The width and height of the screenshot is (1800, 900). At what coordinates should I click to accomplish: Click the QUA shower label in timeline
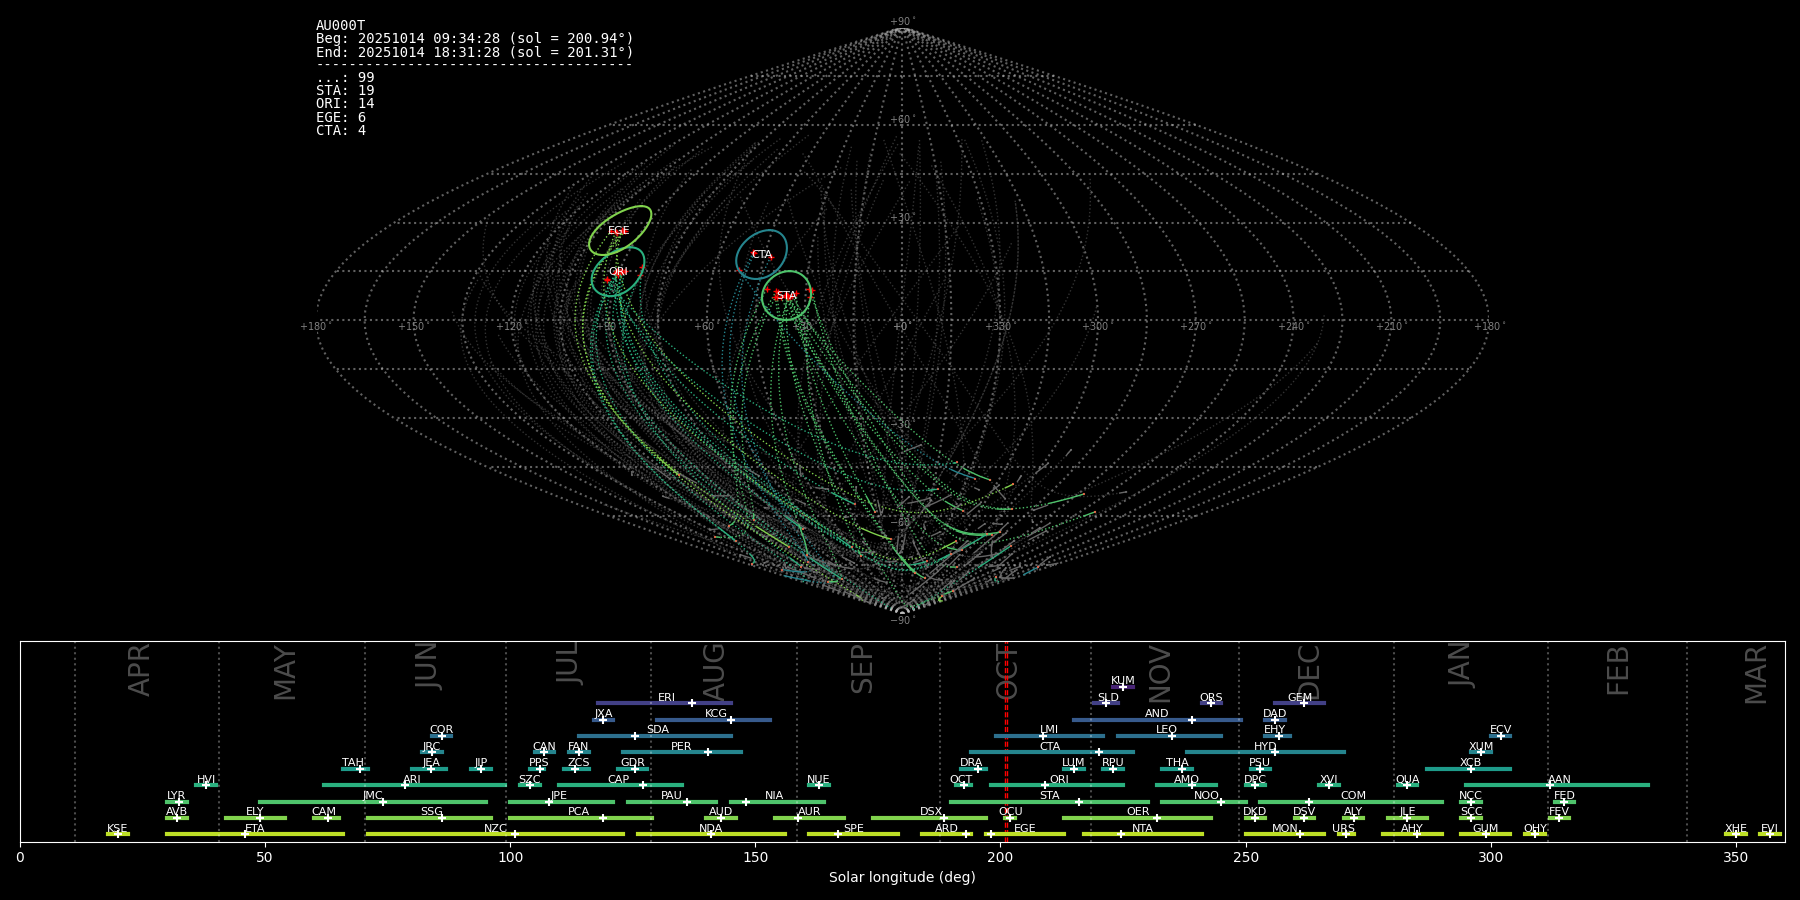tap(1408, 780)
